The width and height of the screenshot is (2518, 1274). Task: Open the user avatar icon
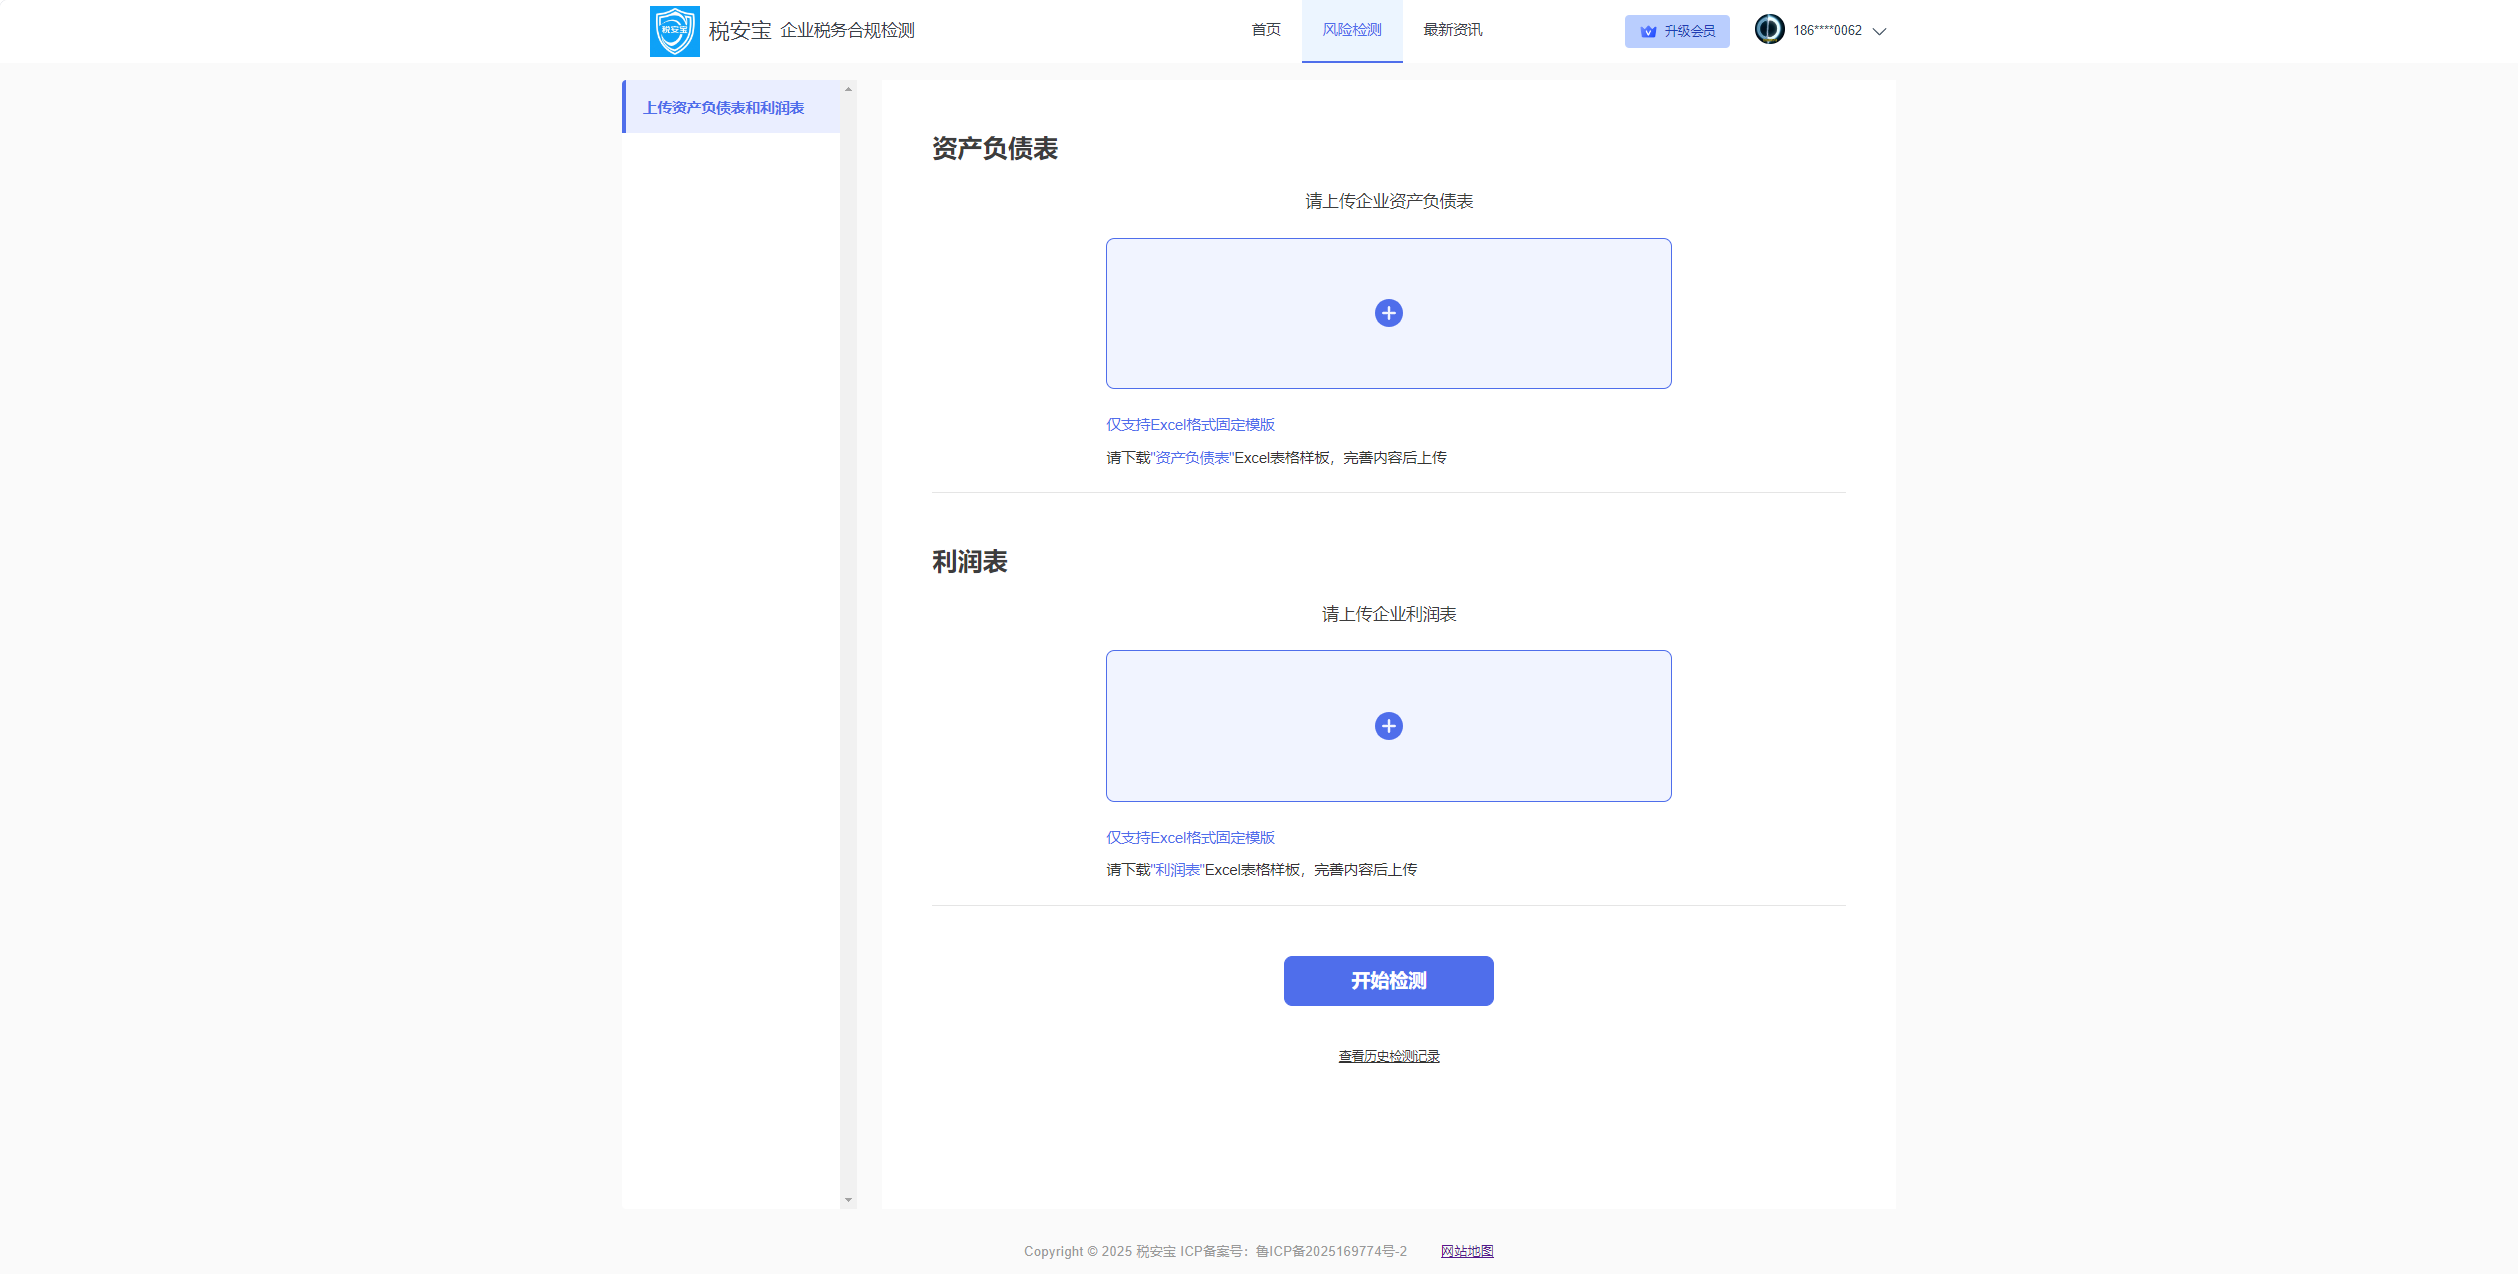1769,30
